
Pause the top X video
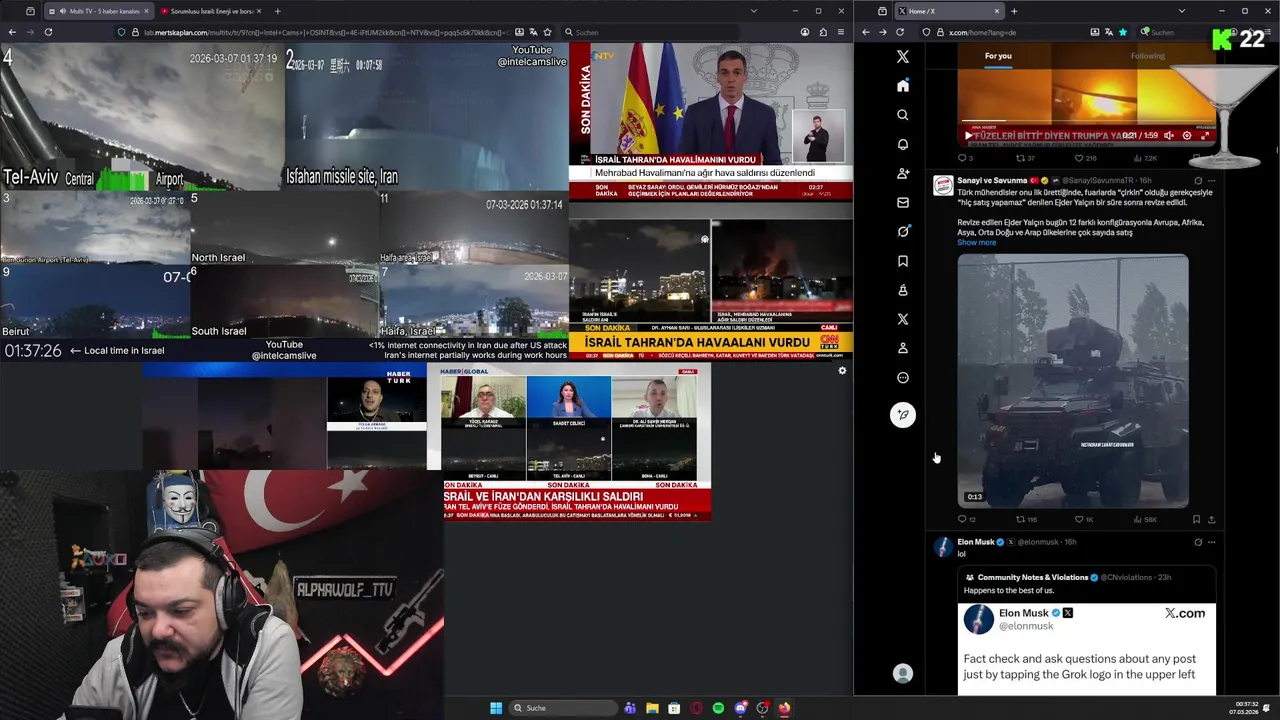967,135
